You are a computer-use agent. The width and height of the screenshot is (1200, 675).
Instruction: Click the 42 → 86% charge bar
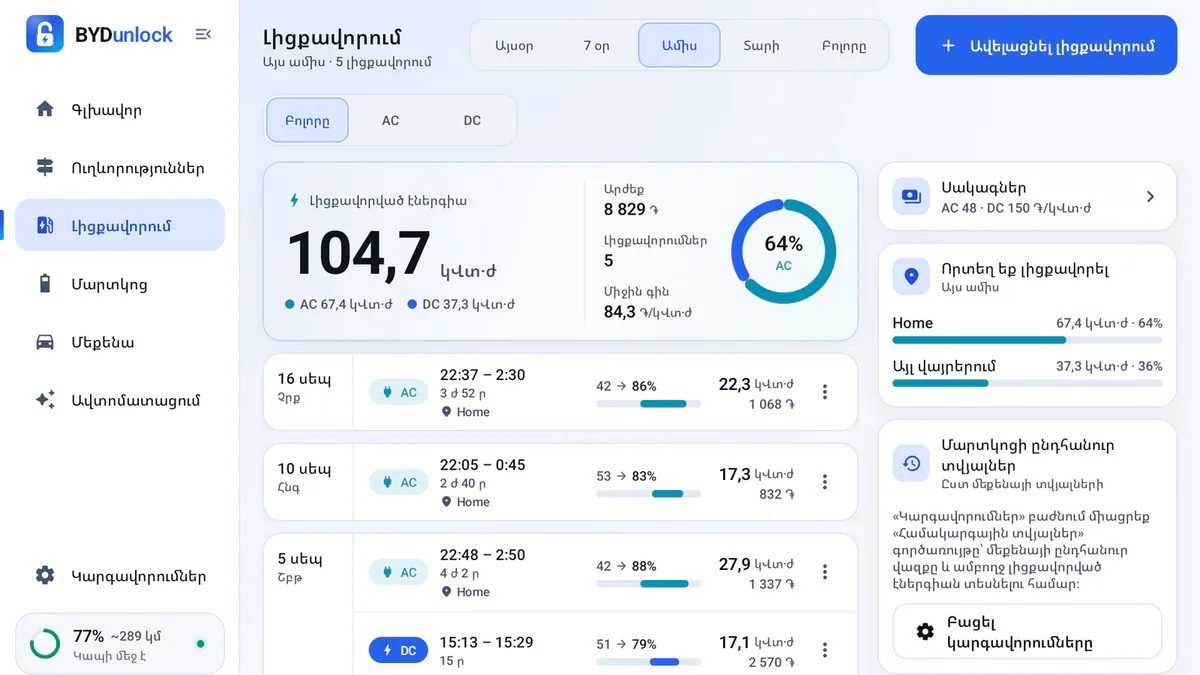click(x=648, y=403)
